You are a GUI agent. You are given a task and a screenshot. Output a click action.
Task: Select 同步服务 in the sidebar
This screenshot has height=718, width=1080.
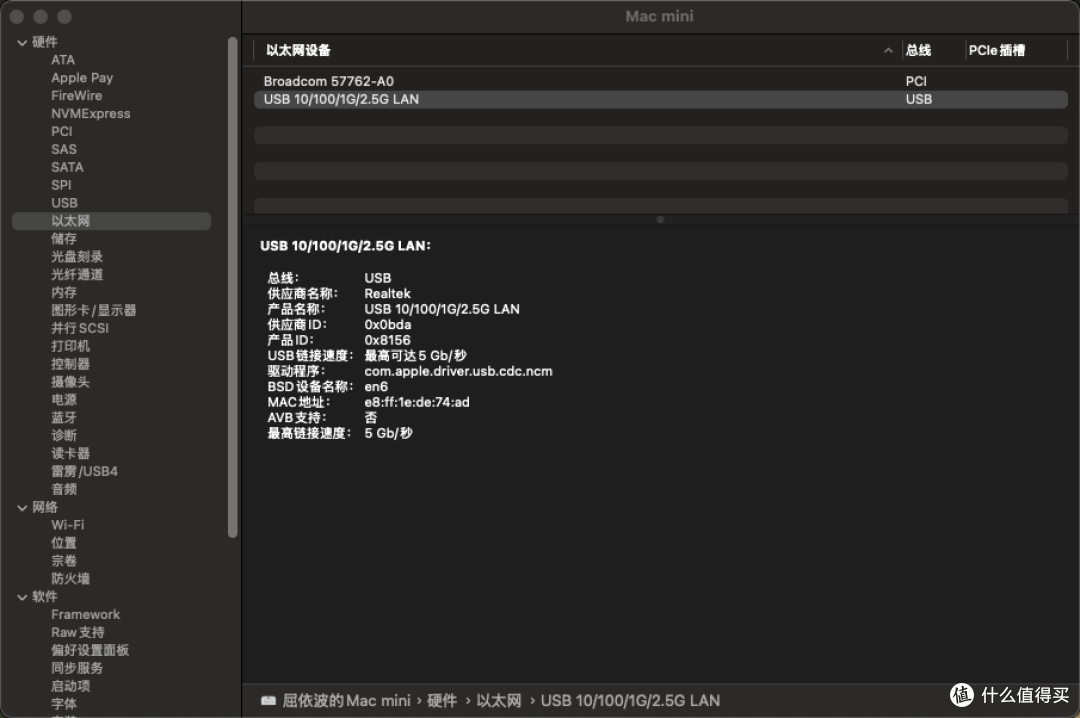pyautogui.click(x=76, y=669)
